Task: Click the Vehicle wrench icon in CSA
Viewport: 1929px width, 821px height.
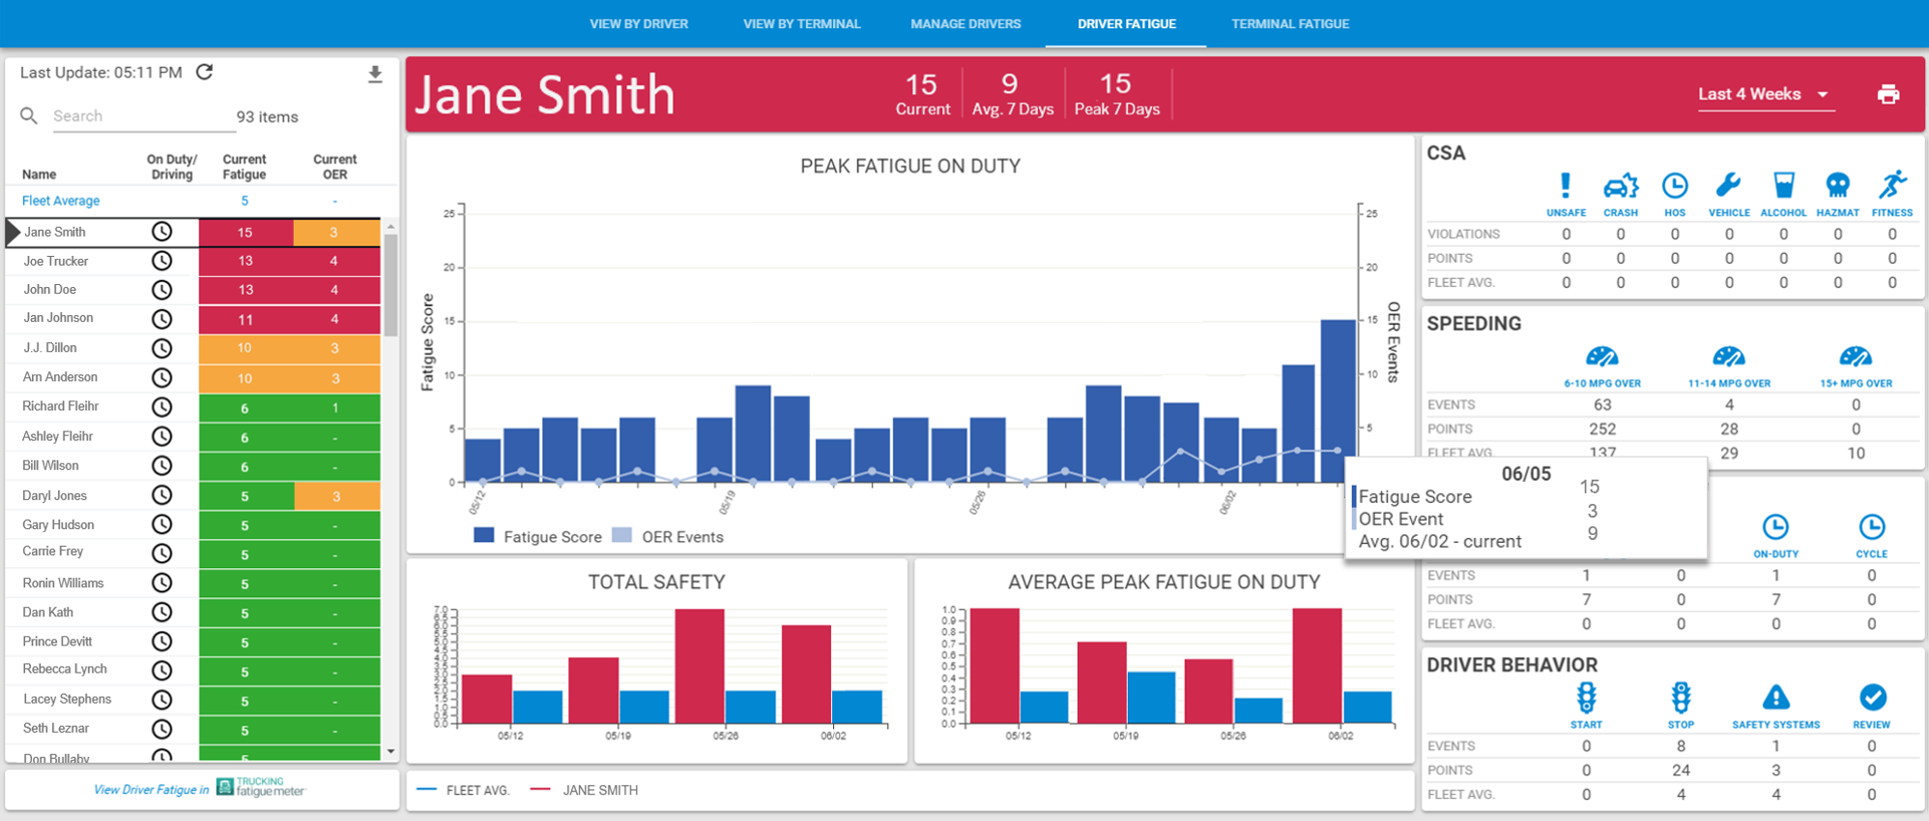Action: click(1728, 186)
